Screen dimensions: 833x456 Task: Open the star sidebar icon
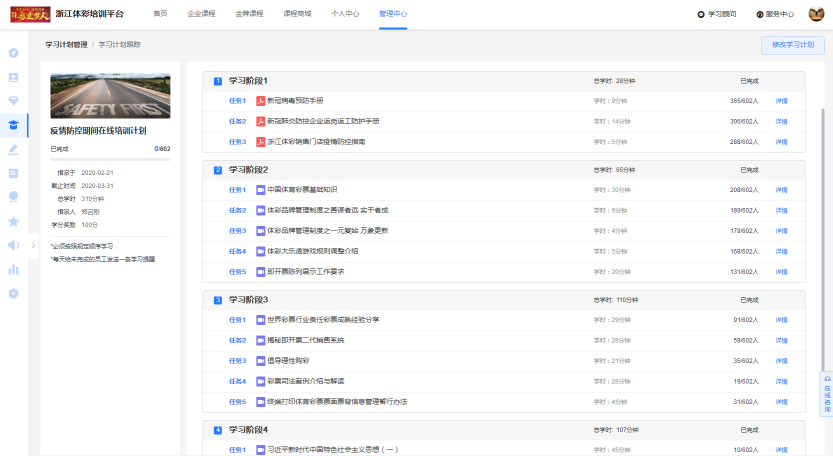[14, 222]
